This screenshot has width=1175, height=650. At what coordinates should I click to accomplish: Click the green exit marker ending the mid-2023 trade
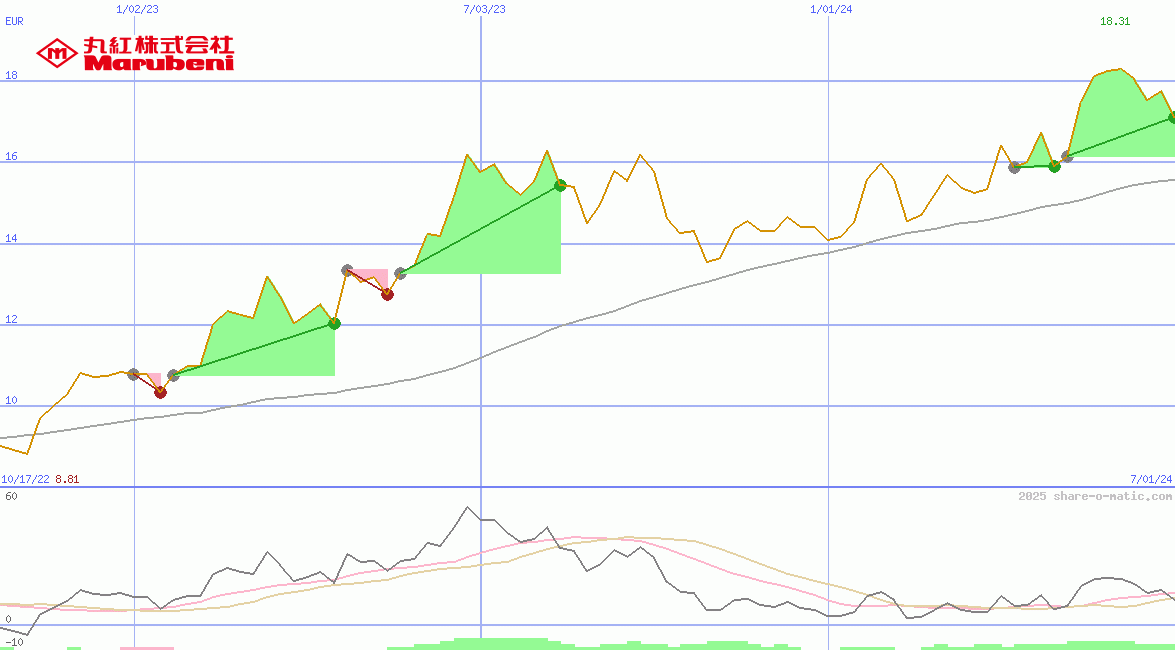tap(560, 185)
